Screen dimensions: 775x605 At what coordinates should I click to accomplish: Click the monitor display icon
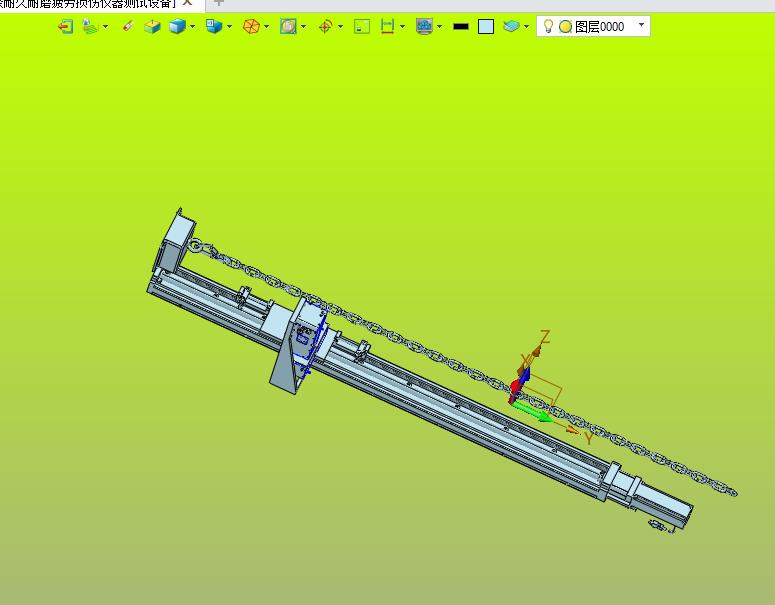click(424, 26)
